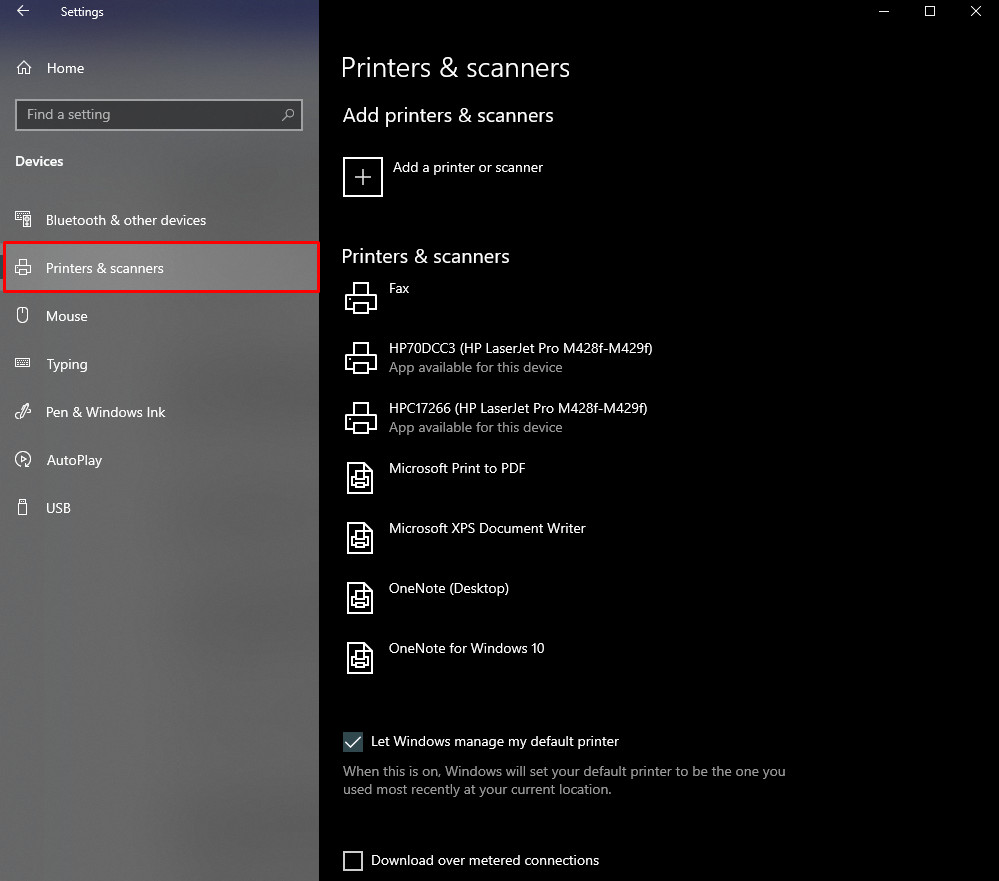The height and width of the screenshot is (881, 999).
Task: Switch to AutoPlay settings
Action: pos(159,460)
